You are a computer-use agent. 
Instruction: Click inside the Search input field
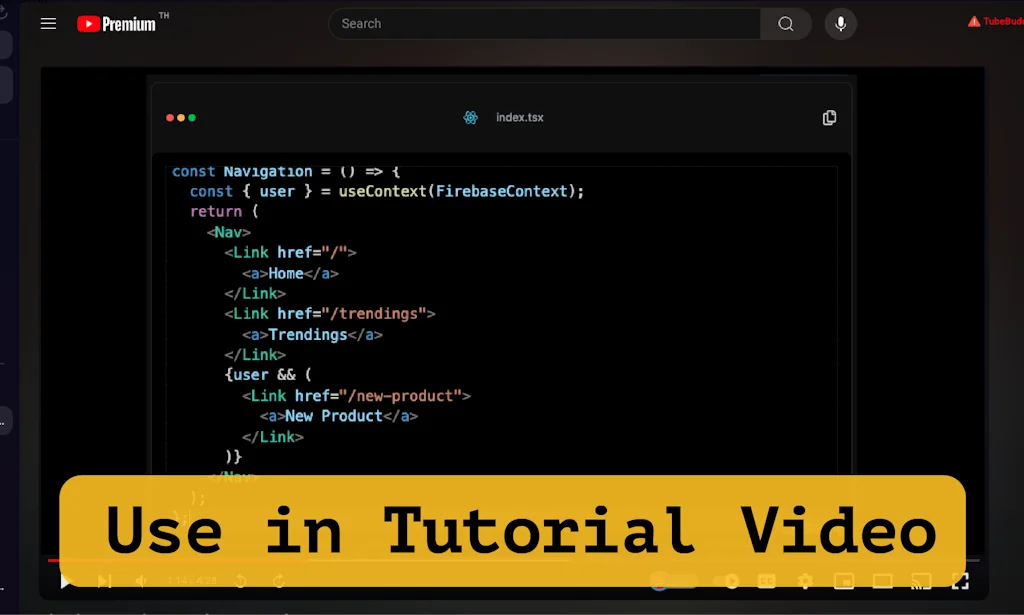click(x=545, y=23)
